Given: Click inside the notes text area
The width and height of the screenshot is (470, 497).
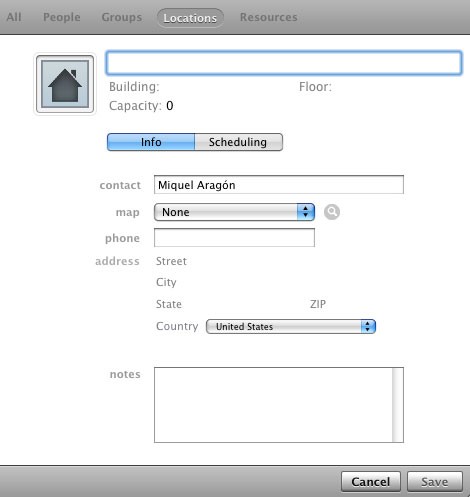Looking at the screenshot, I should 273,405.
